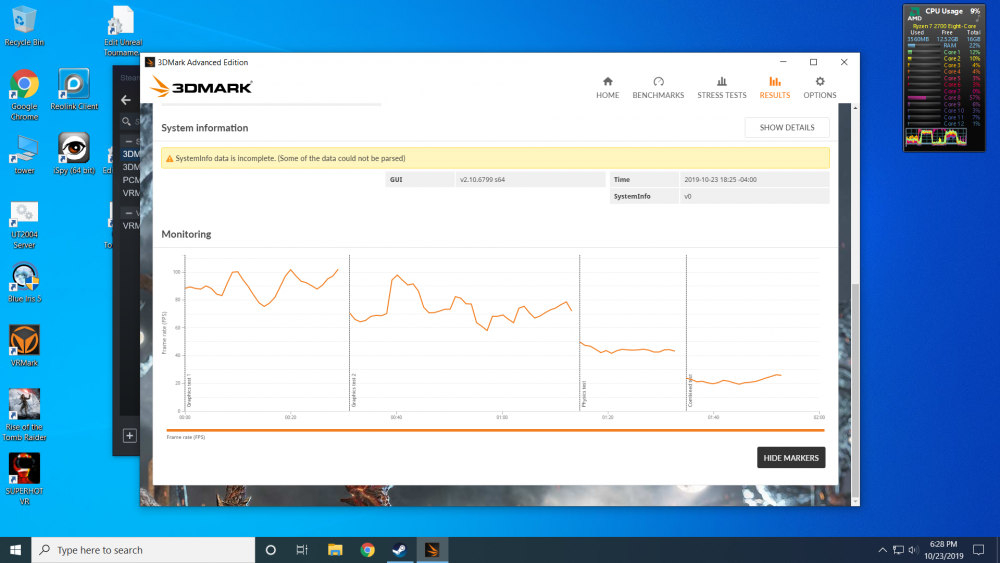Click the 3DMark taskbar icon
Screen dimensions: 1000x563
click(432, 550)
